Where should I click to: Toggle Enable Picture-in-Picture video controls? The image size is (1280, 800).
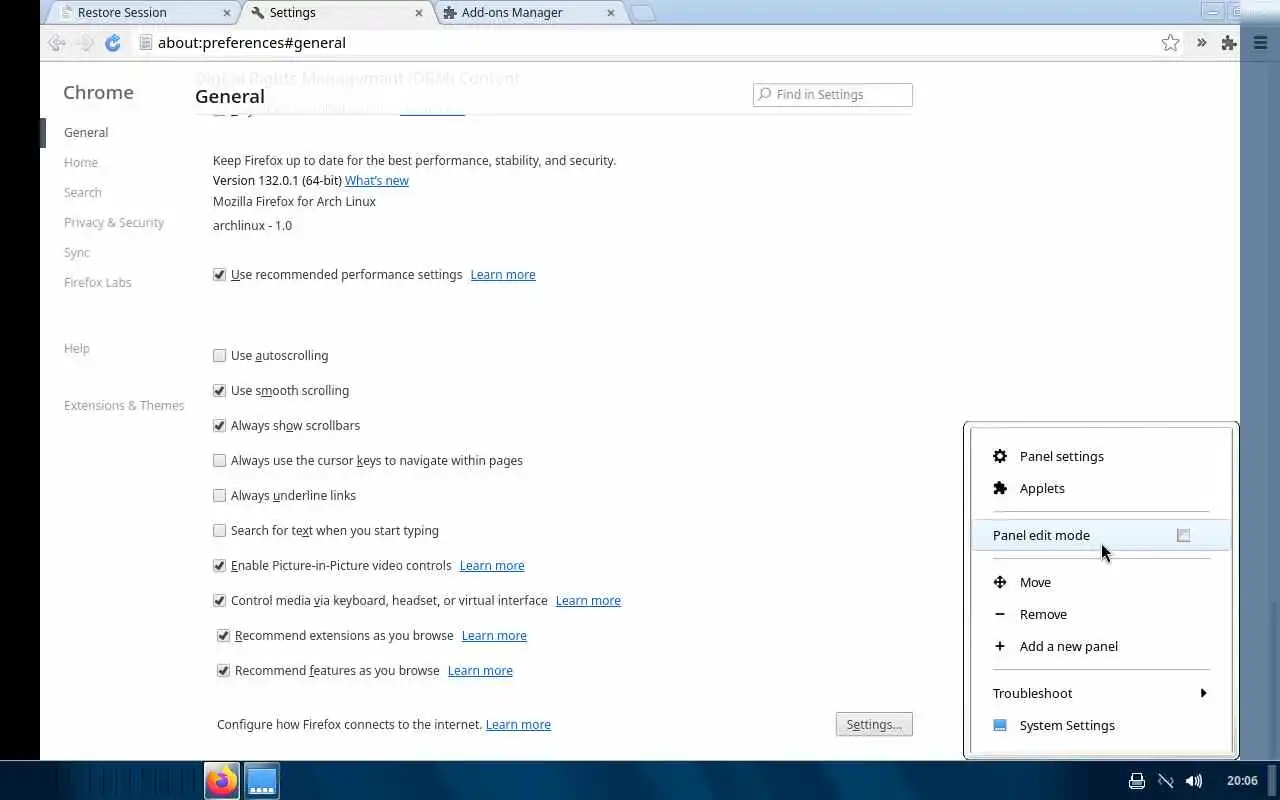click(219, 565)
